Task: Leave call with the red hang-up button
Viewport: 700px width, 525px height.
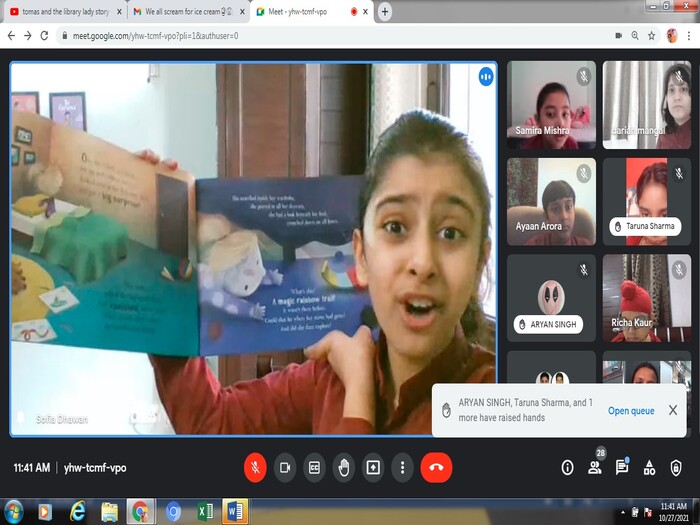Action: click(x=436, y=467)
